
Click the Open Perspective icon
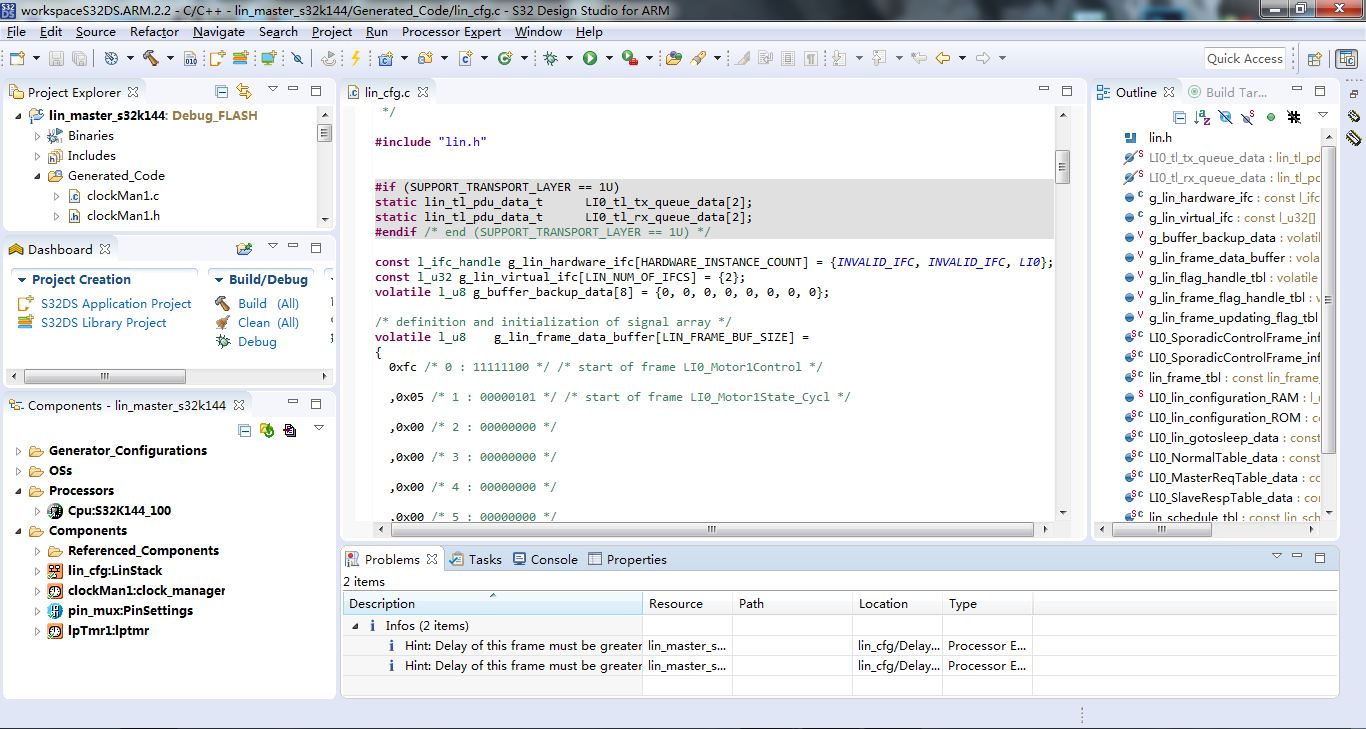[x=1315, y=59]
